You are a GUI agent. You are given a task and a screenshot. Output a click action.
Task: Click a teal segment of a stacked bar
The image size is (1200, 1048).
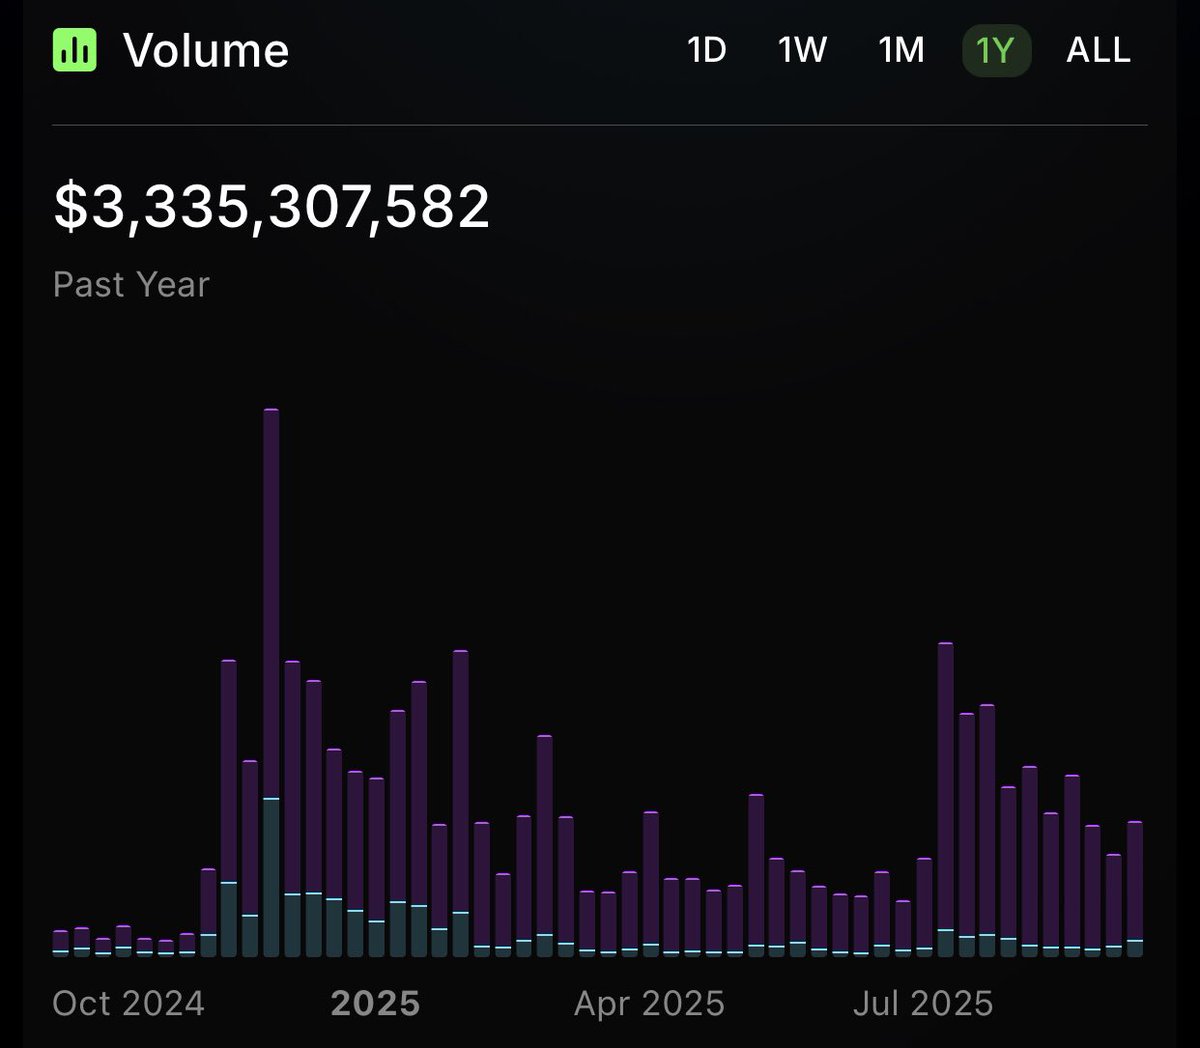click(x=271, y=880)
